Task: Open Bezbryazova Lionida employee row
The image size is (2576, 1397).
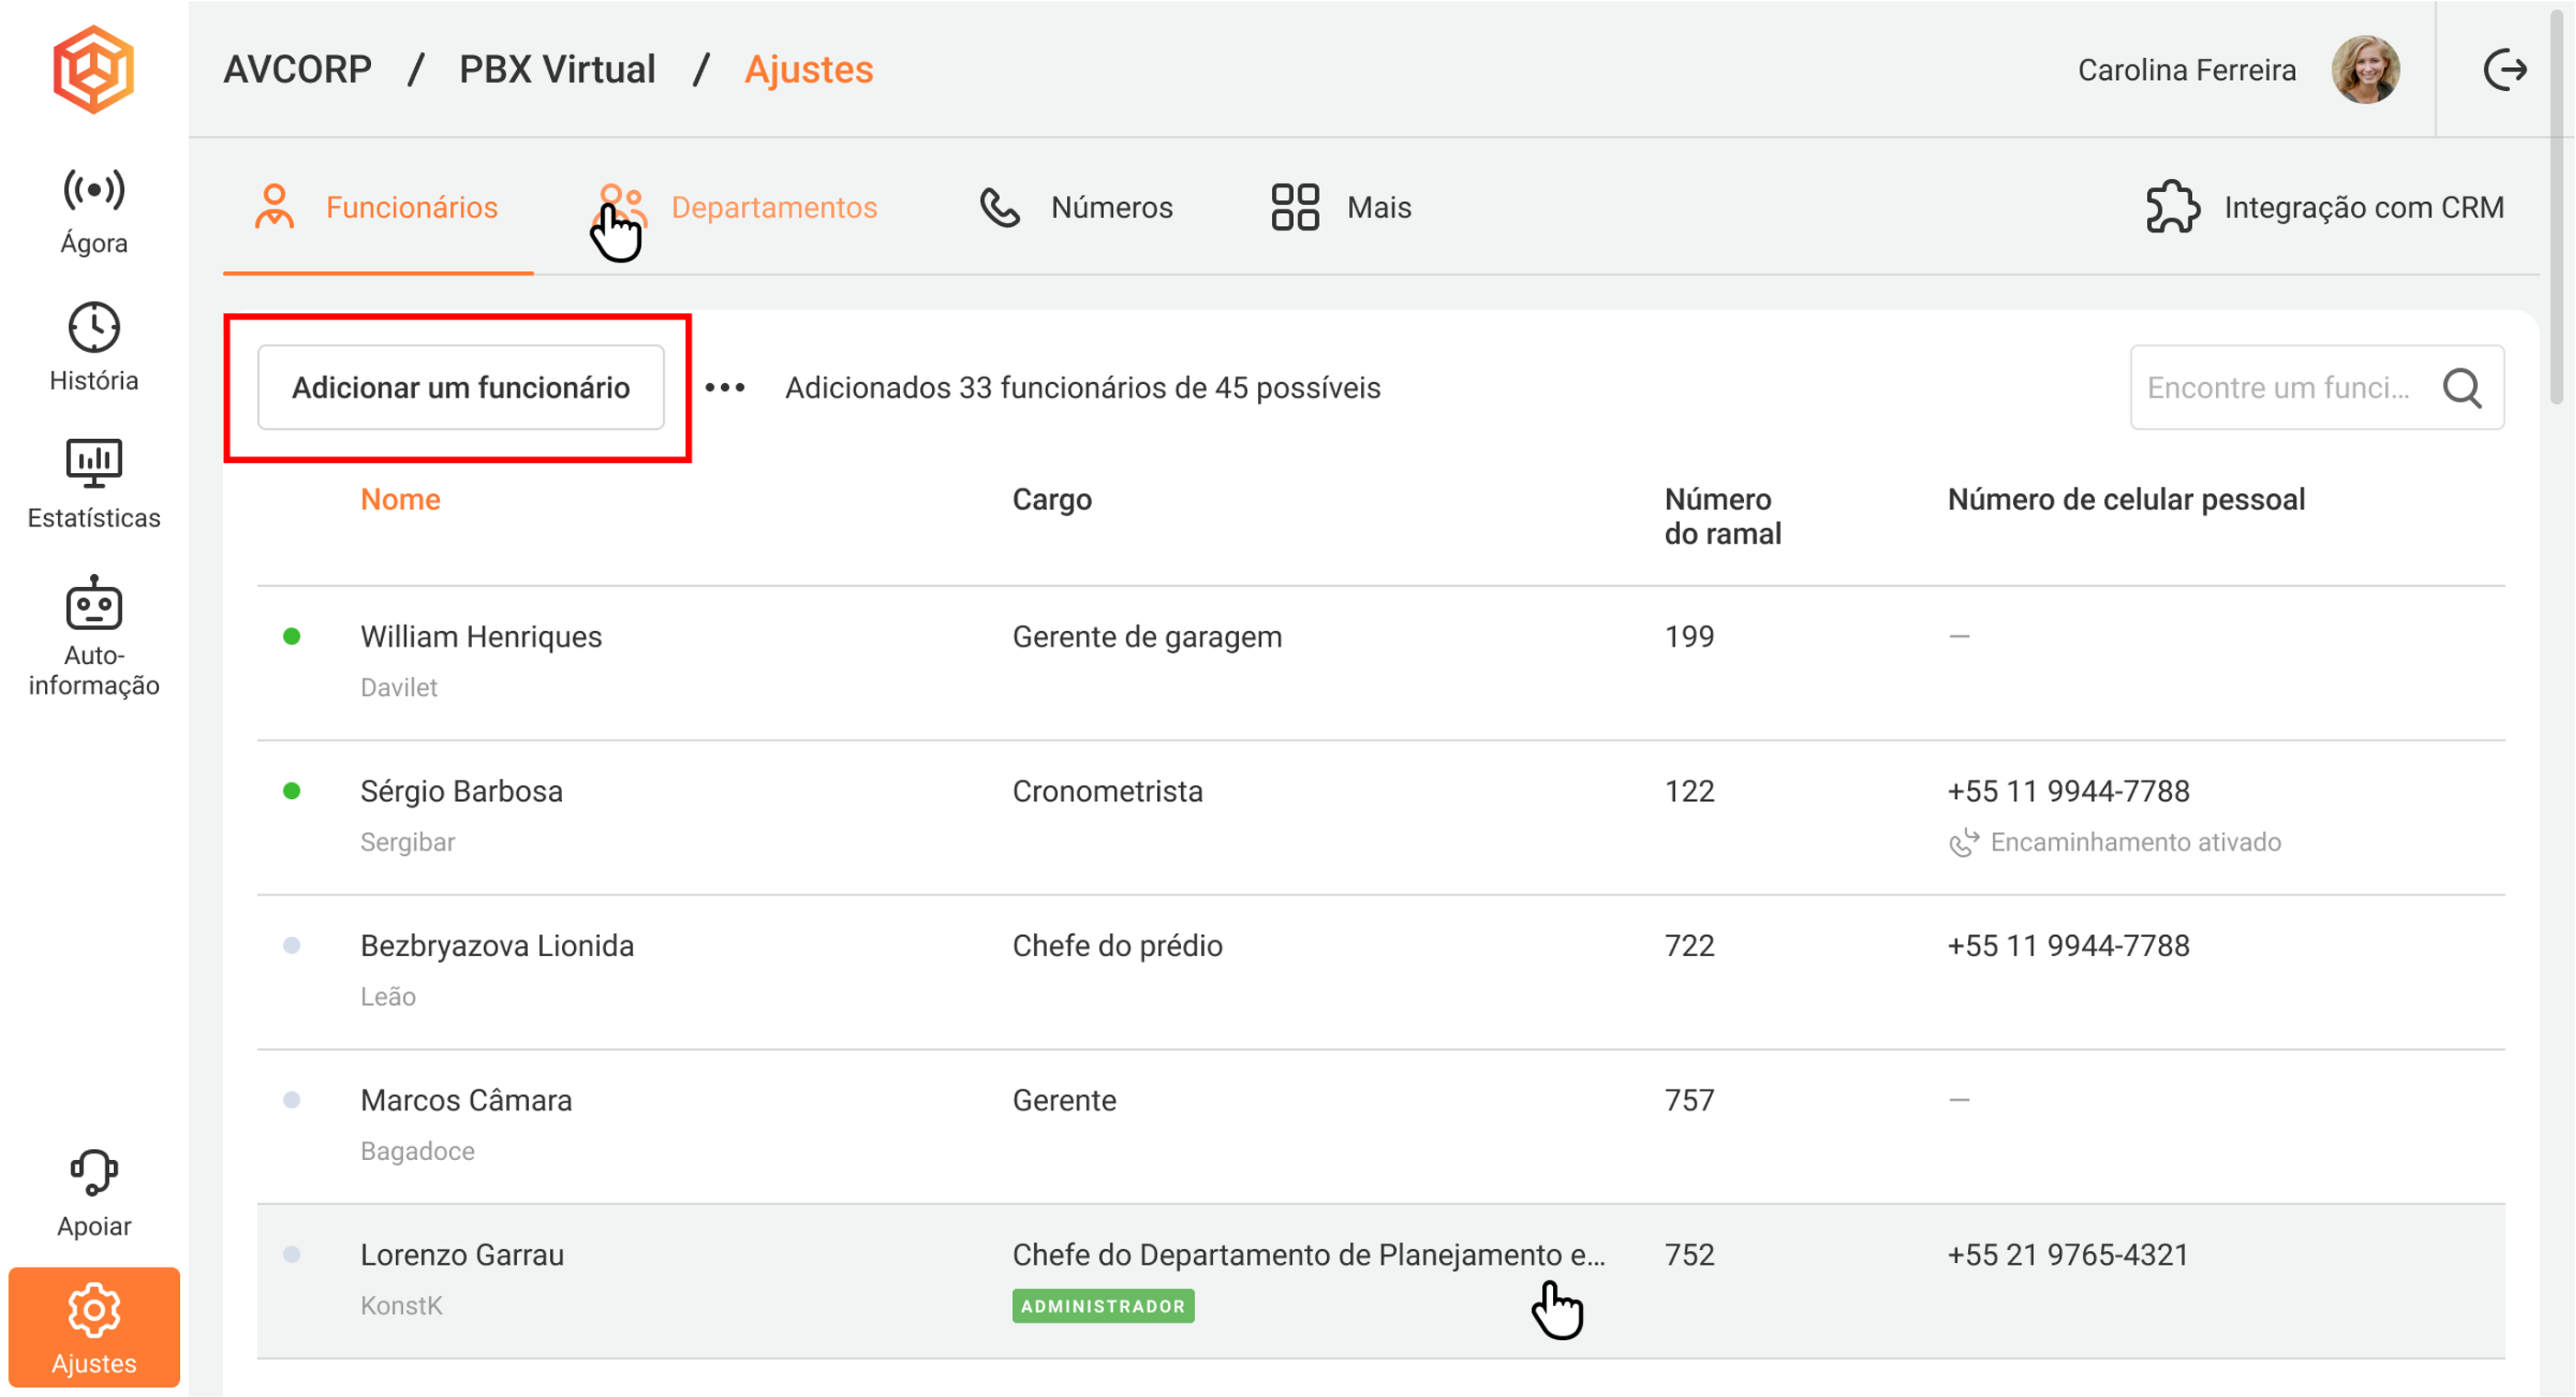Action: [x=1381, y=972]
